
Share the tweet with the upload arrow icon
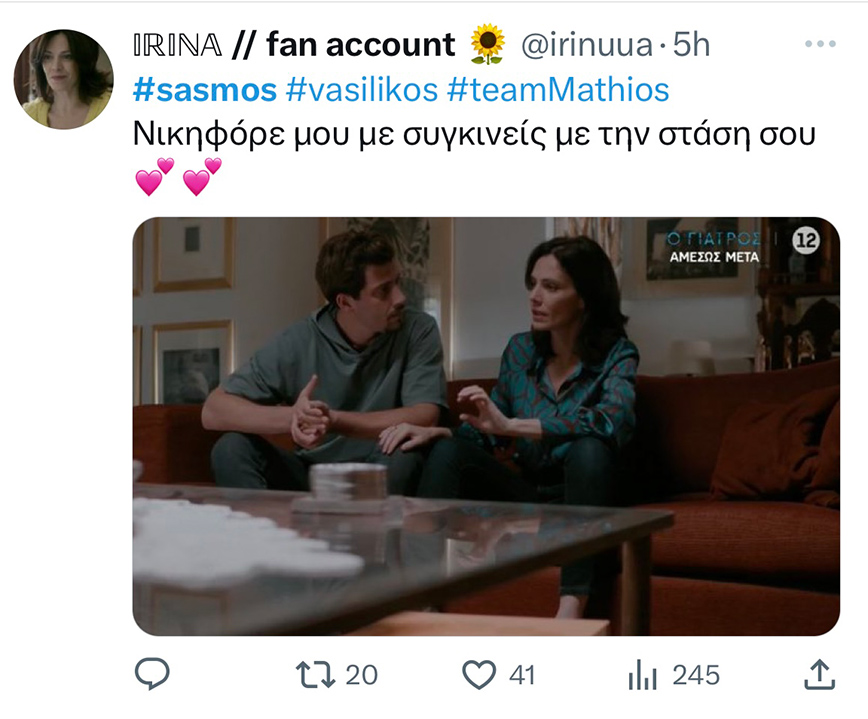(x=819, y=674)
